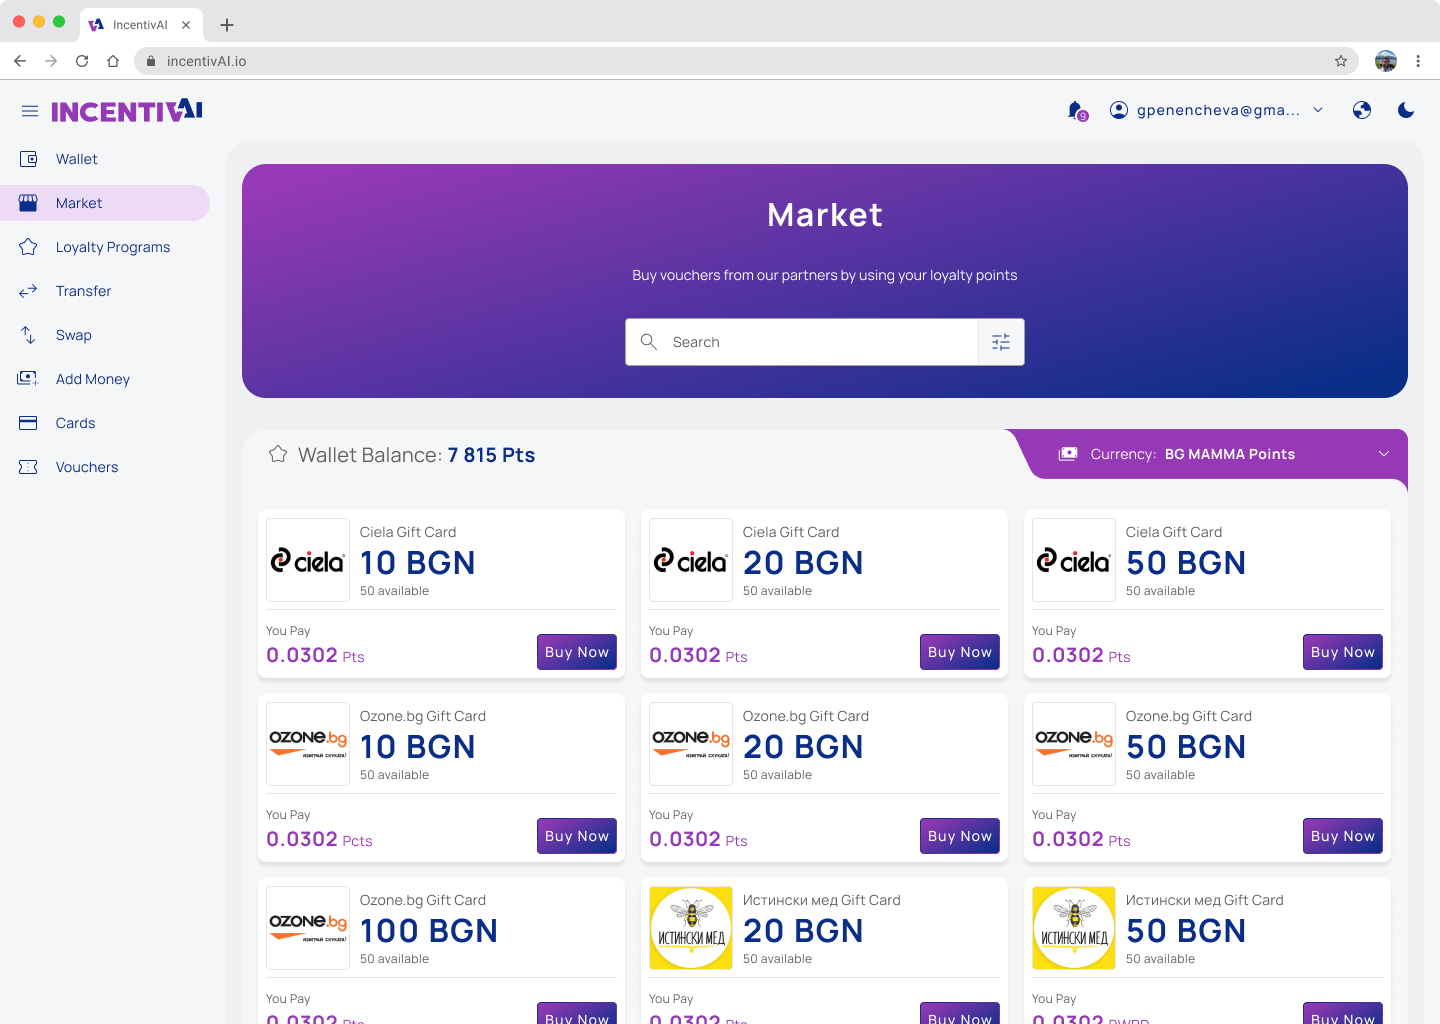Open the Cards section
Image resolution: width=1440 pixels, height=1024 pixels.
[x=74, y=423]
